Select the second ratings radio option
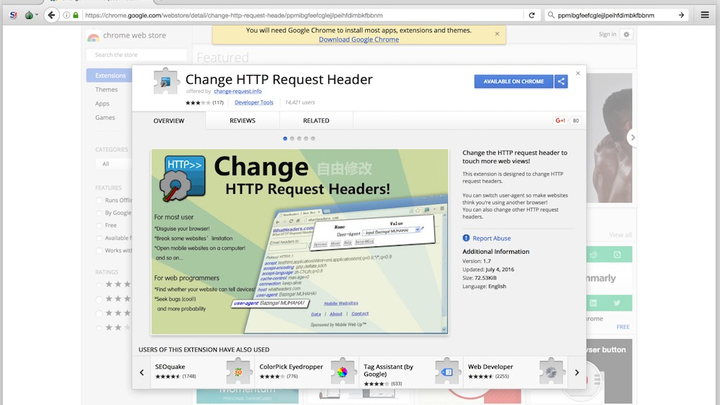Viewport: 720px width, 405px height. [99, 299]
